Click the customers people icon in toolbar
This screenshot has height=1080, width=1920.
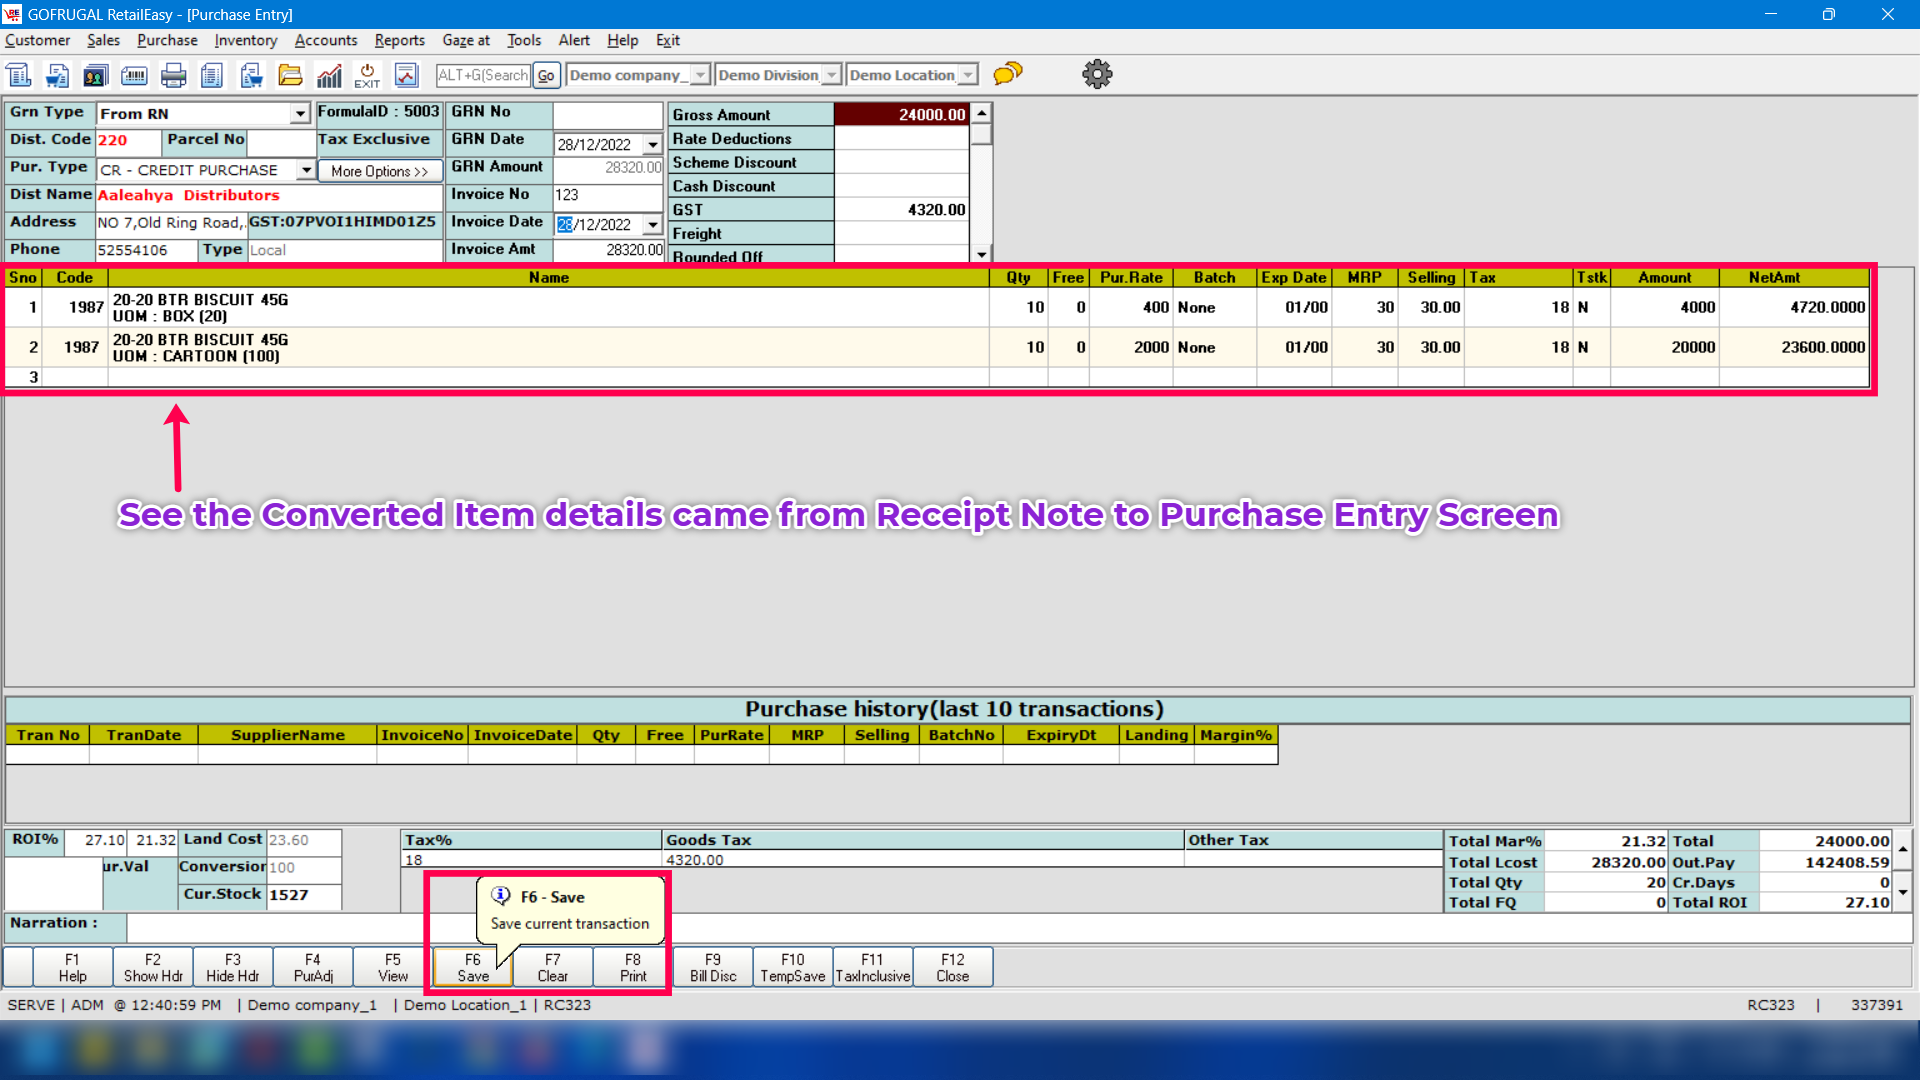point(95,75)
